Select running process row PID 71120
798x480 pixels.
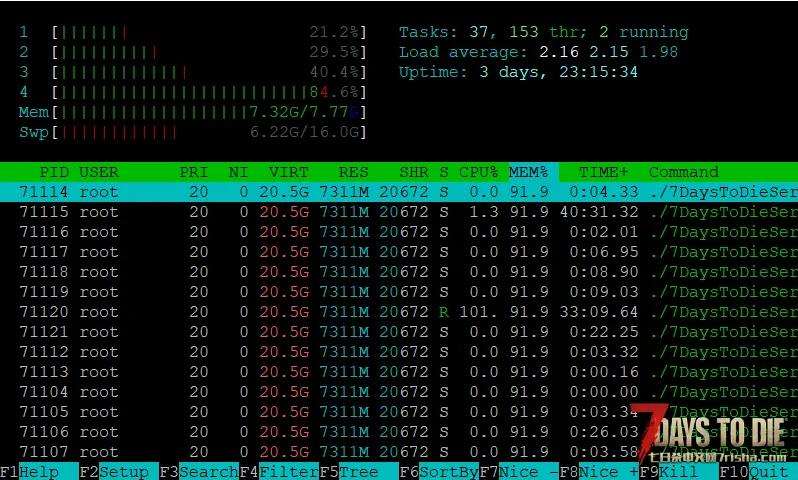(399, 312)
